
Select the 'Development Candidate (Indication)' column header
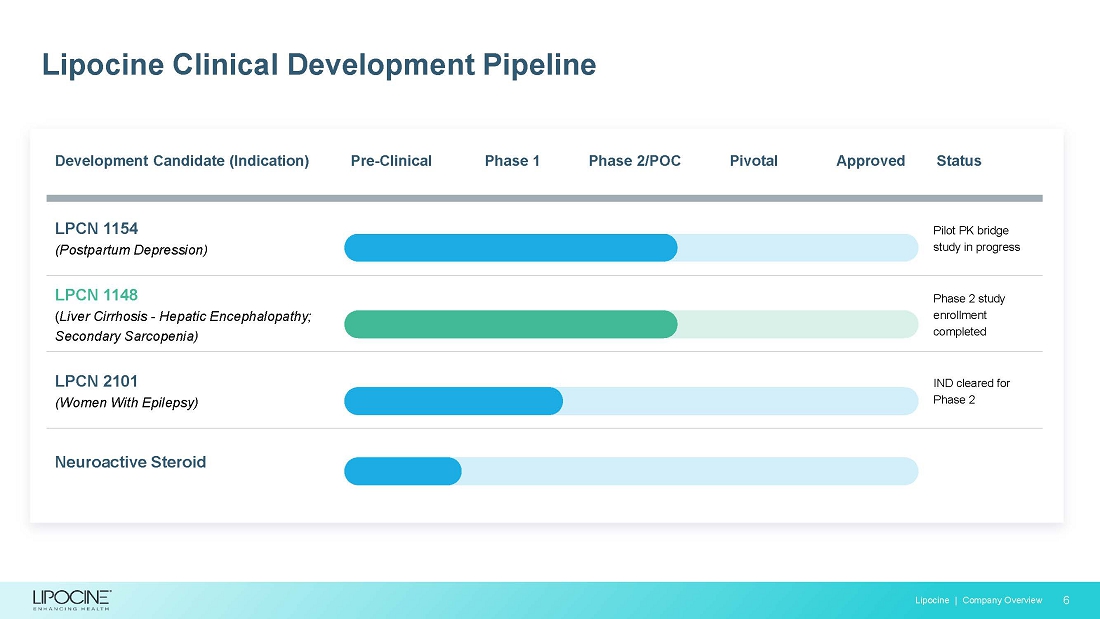coord(181,161)
